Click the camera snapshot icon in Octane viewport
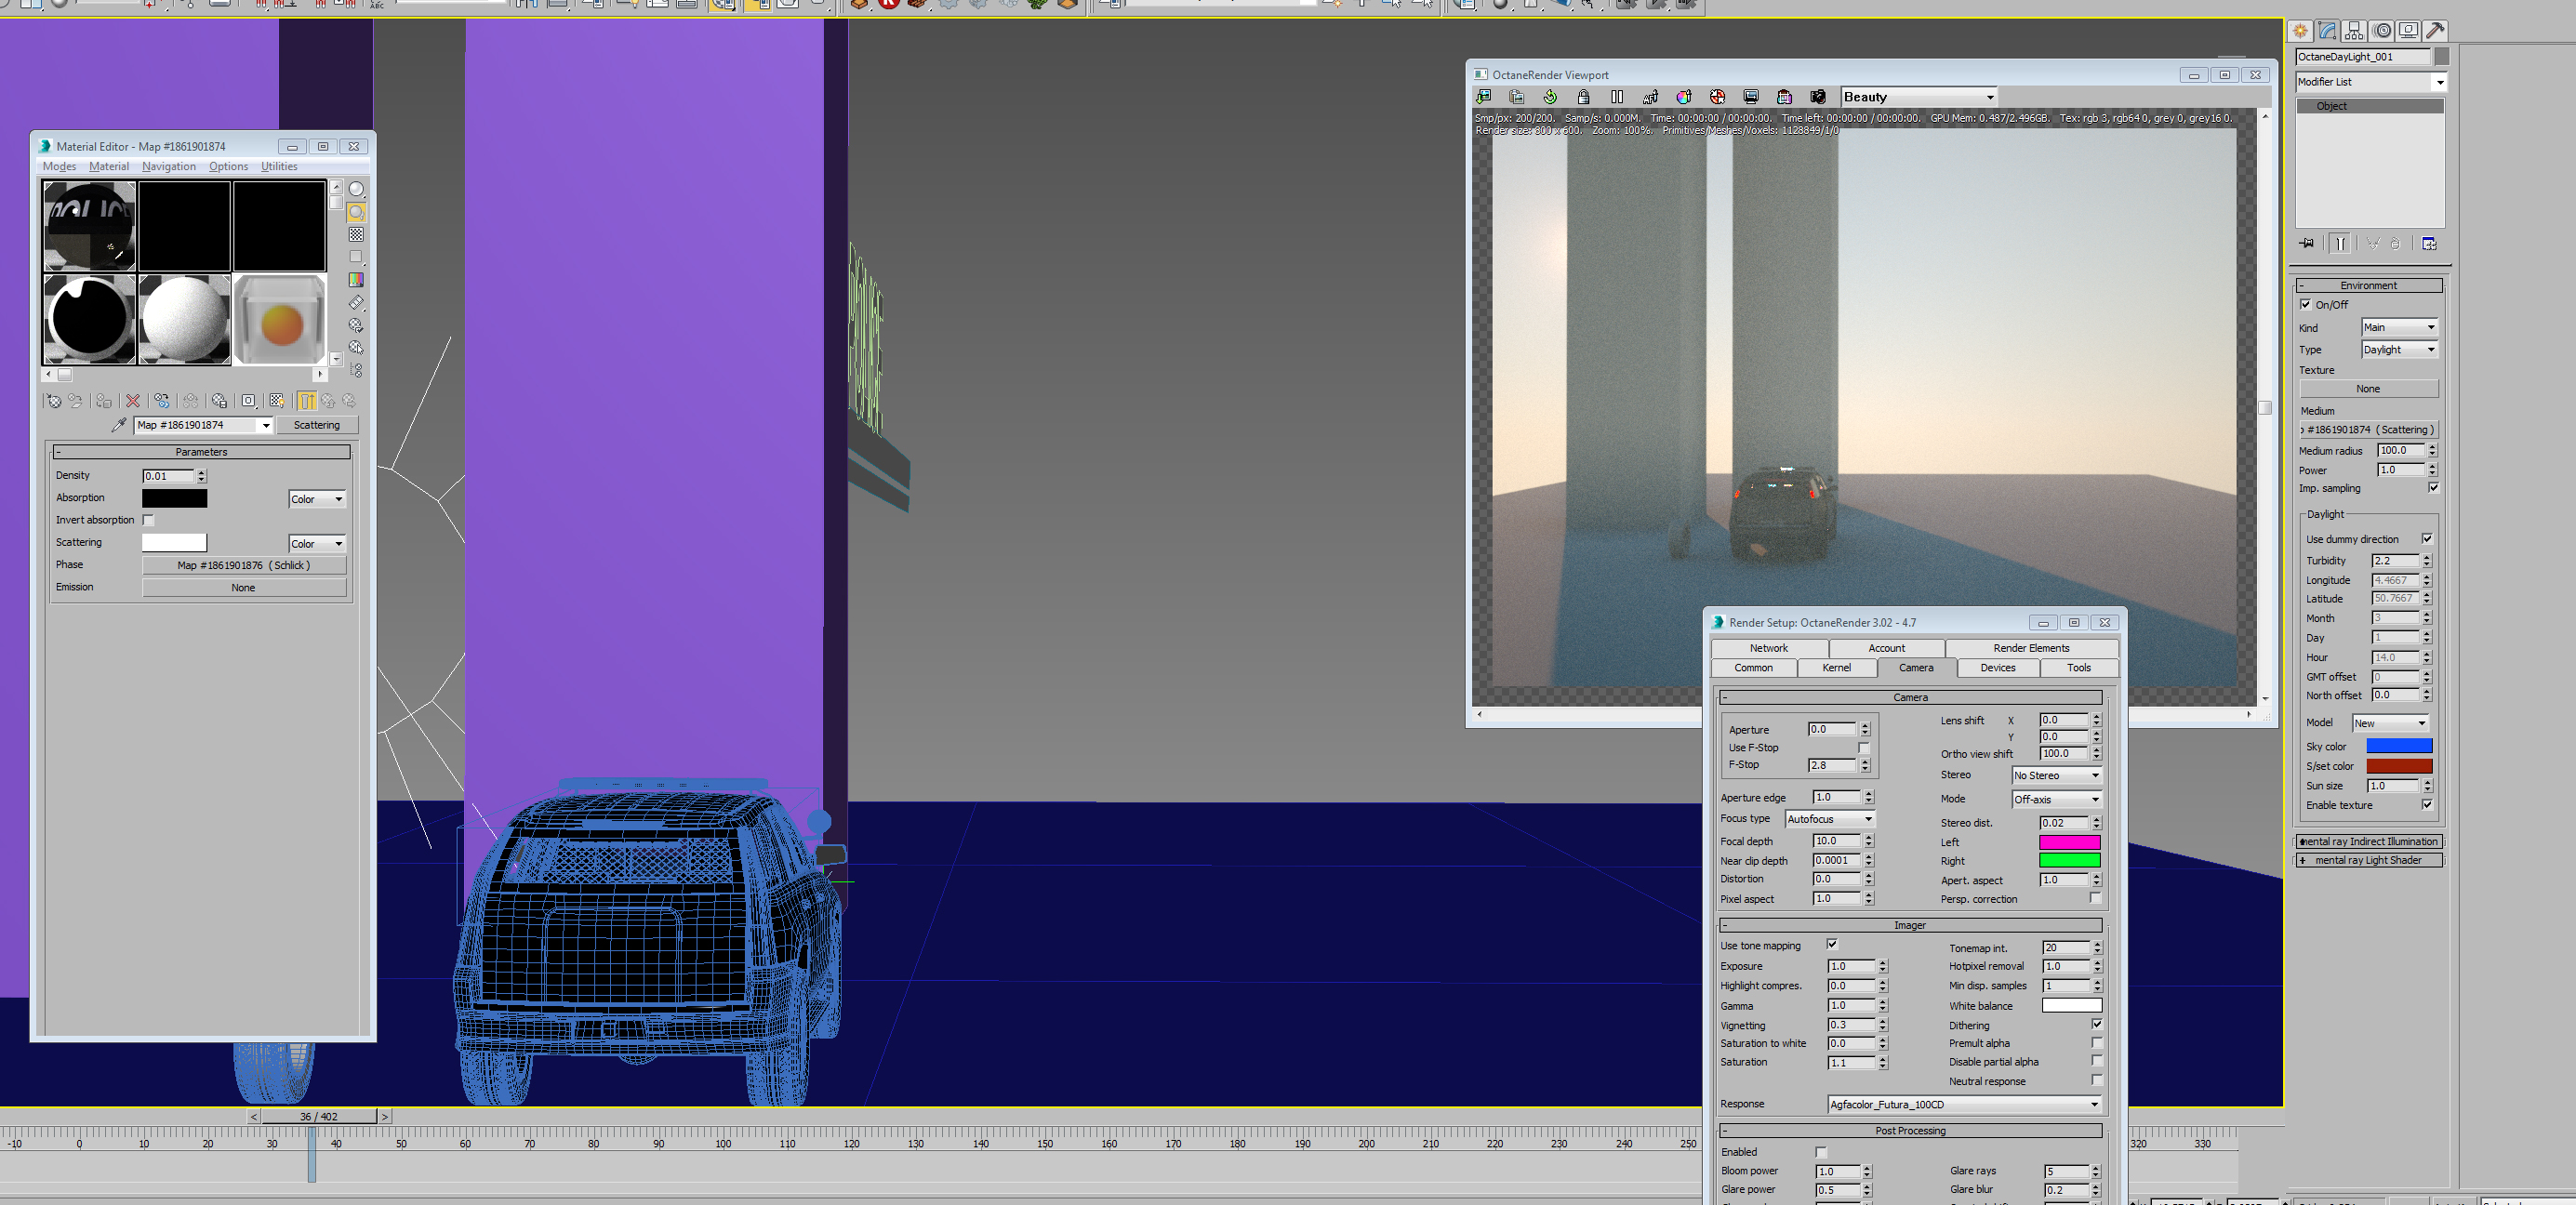 click(1818, 97)
